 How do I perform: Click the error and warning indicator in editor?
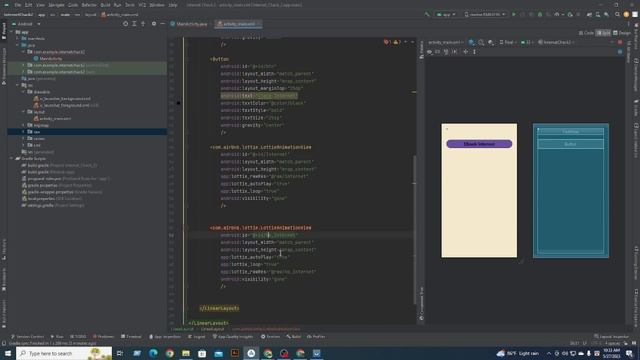pyautogui.click(x=393, y=42)
